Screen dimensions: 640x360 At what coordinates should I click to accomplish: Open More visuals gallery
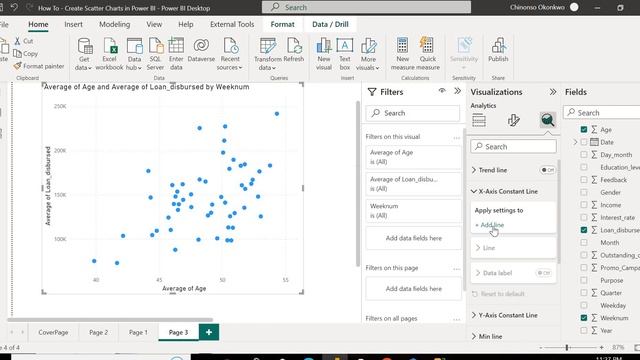(x=368, y=54)
